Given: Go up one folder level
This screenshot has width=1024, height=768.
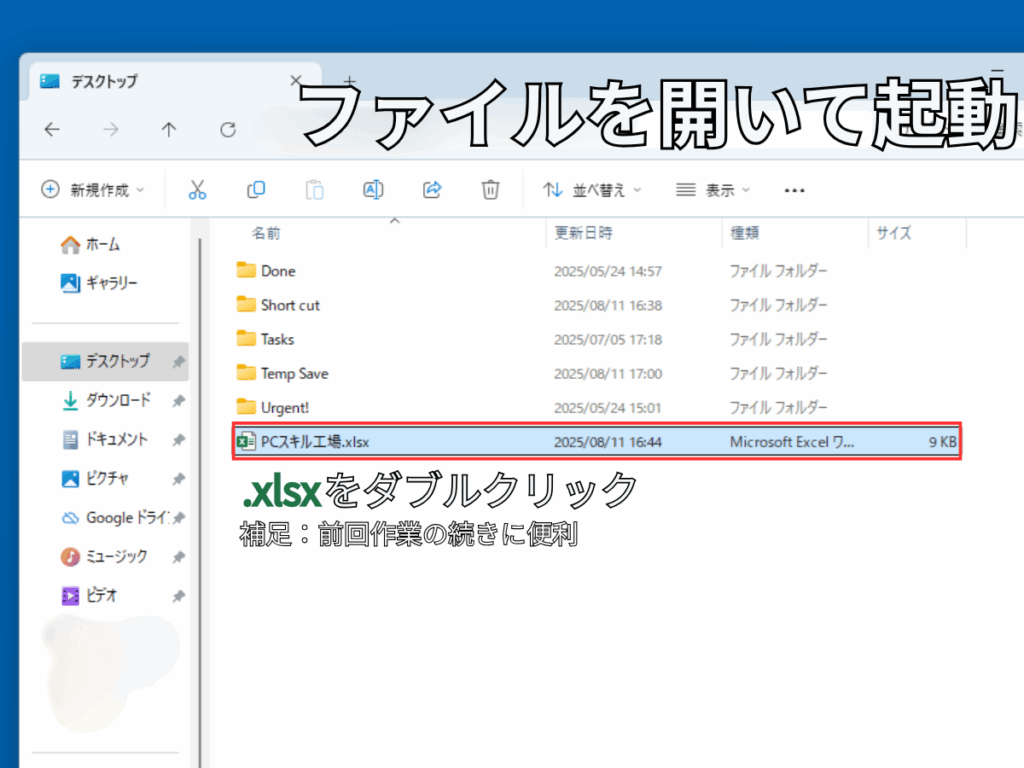Looking at the screenshot, I should tap(169, 129).
